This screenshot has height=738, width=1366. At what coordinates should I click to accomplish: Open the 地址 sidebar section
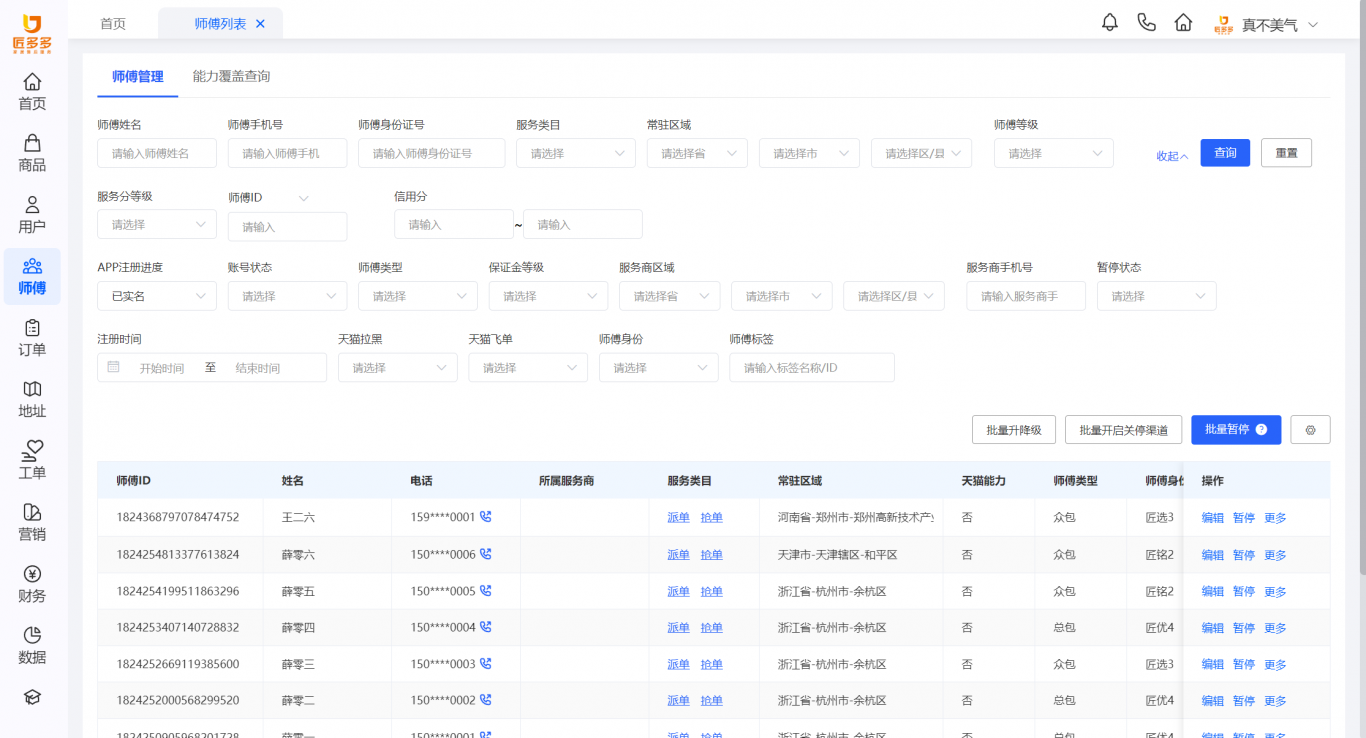(x=32, y=399)
